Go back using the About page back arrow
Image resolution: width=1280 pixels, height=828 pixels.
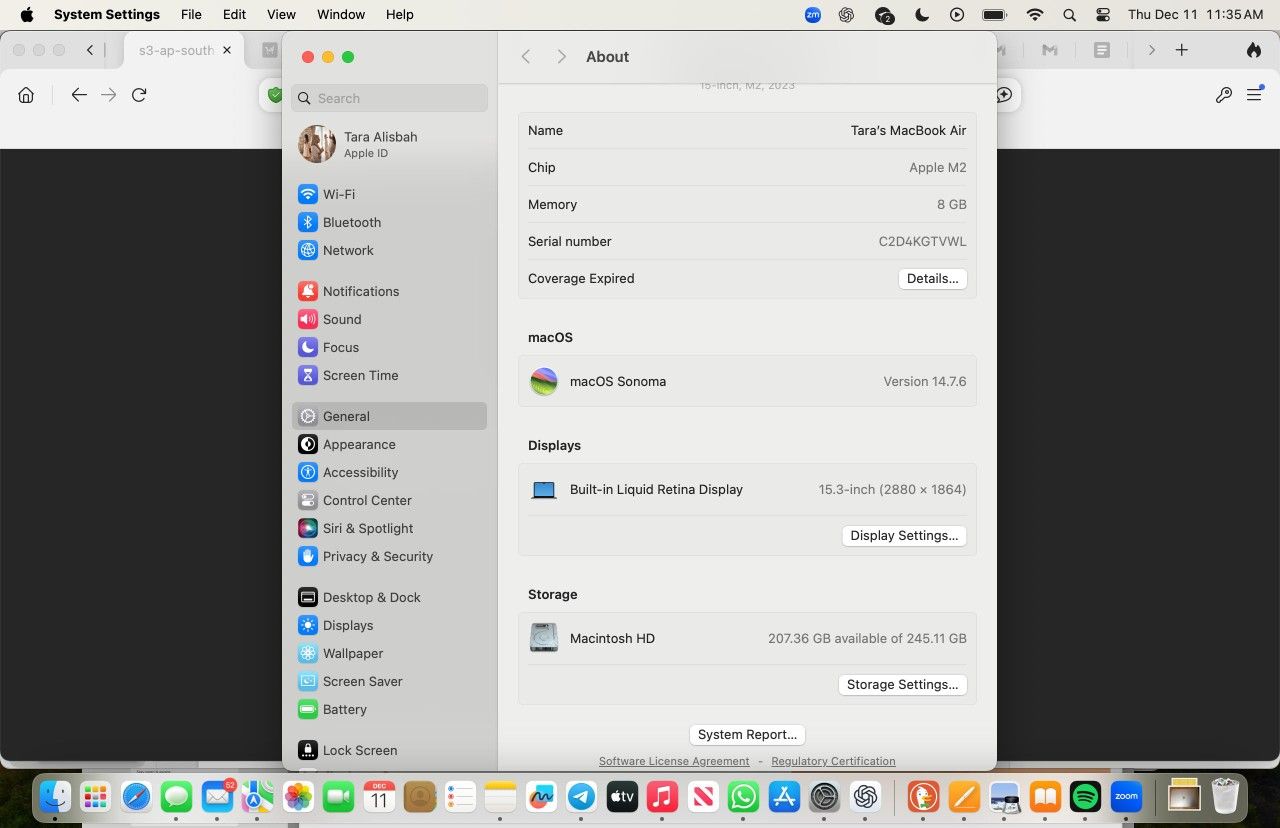click(x=526, y=56)
